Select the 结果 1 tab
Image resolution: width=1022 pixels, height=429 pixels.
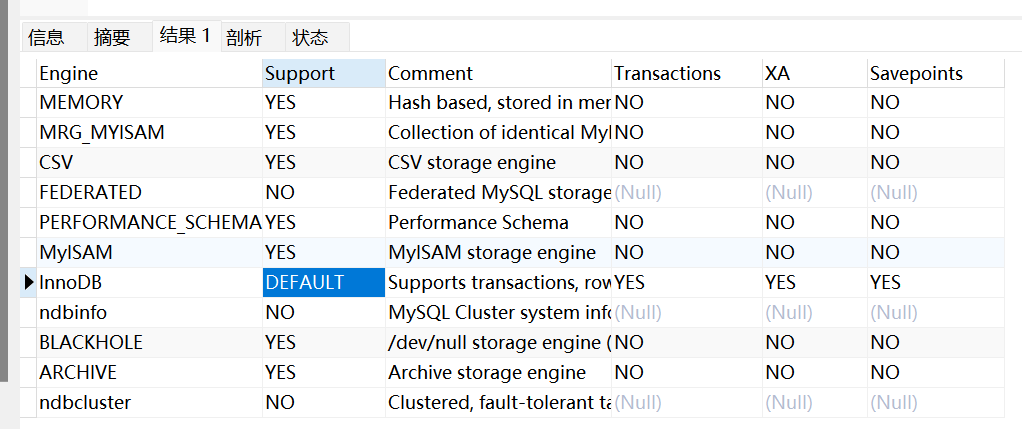pyautogui.click(x=185, y=36)
